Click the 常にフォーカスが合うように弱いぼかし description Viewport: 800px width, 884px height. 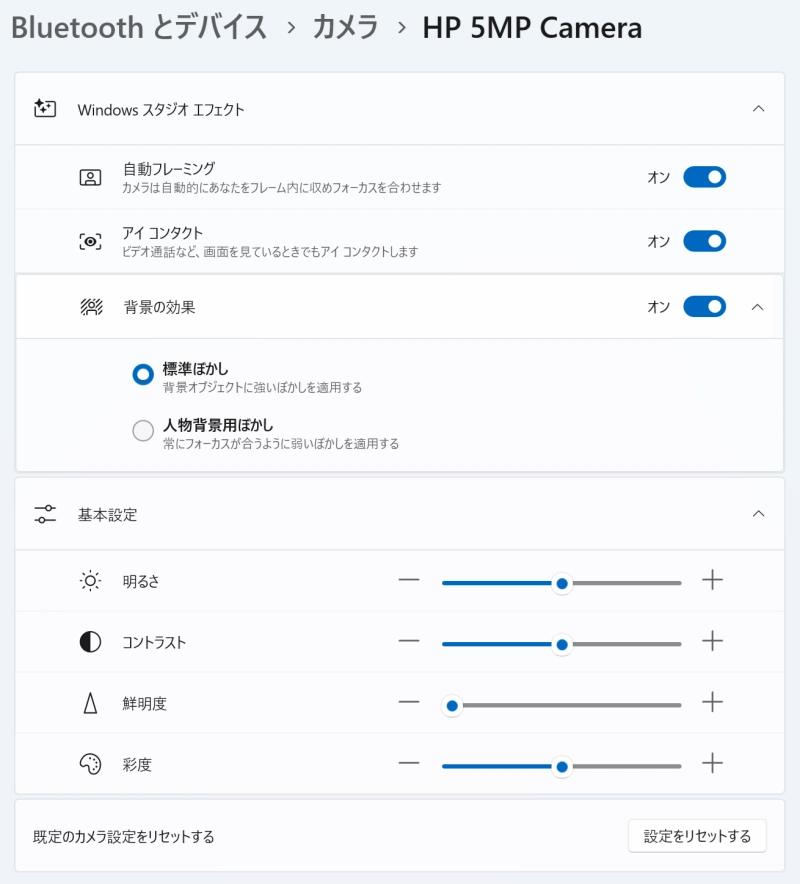(x=281, y=444)
